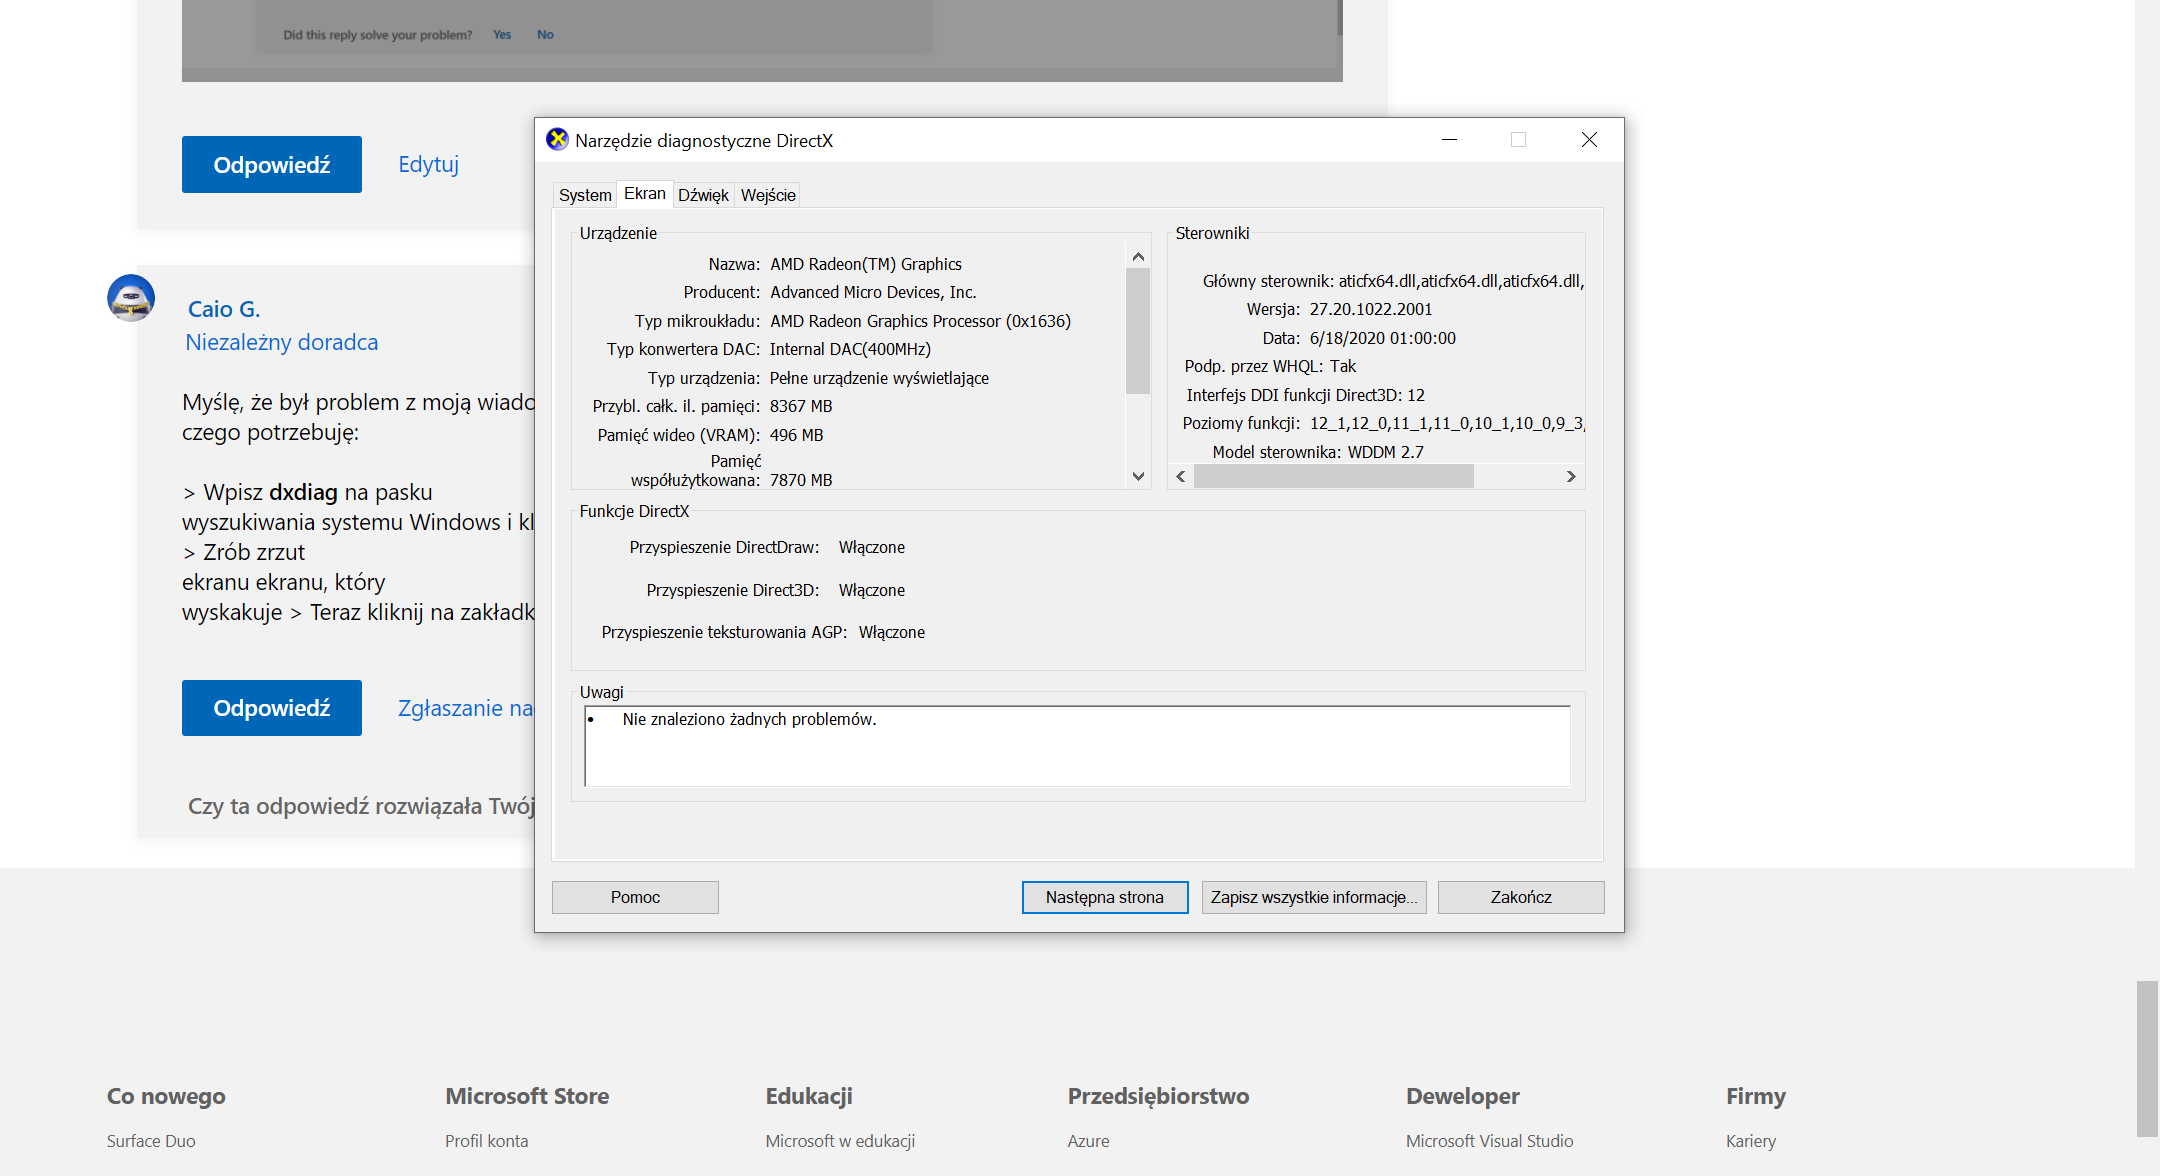Select the Wejście tab

(x=768, y=195)
